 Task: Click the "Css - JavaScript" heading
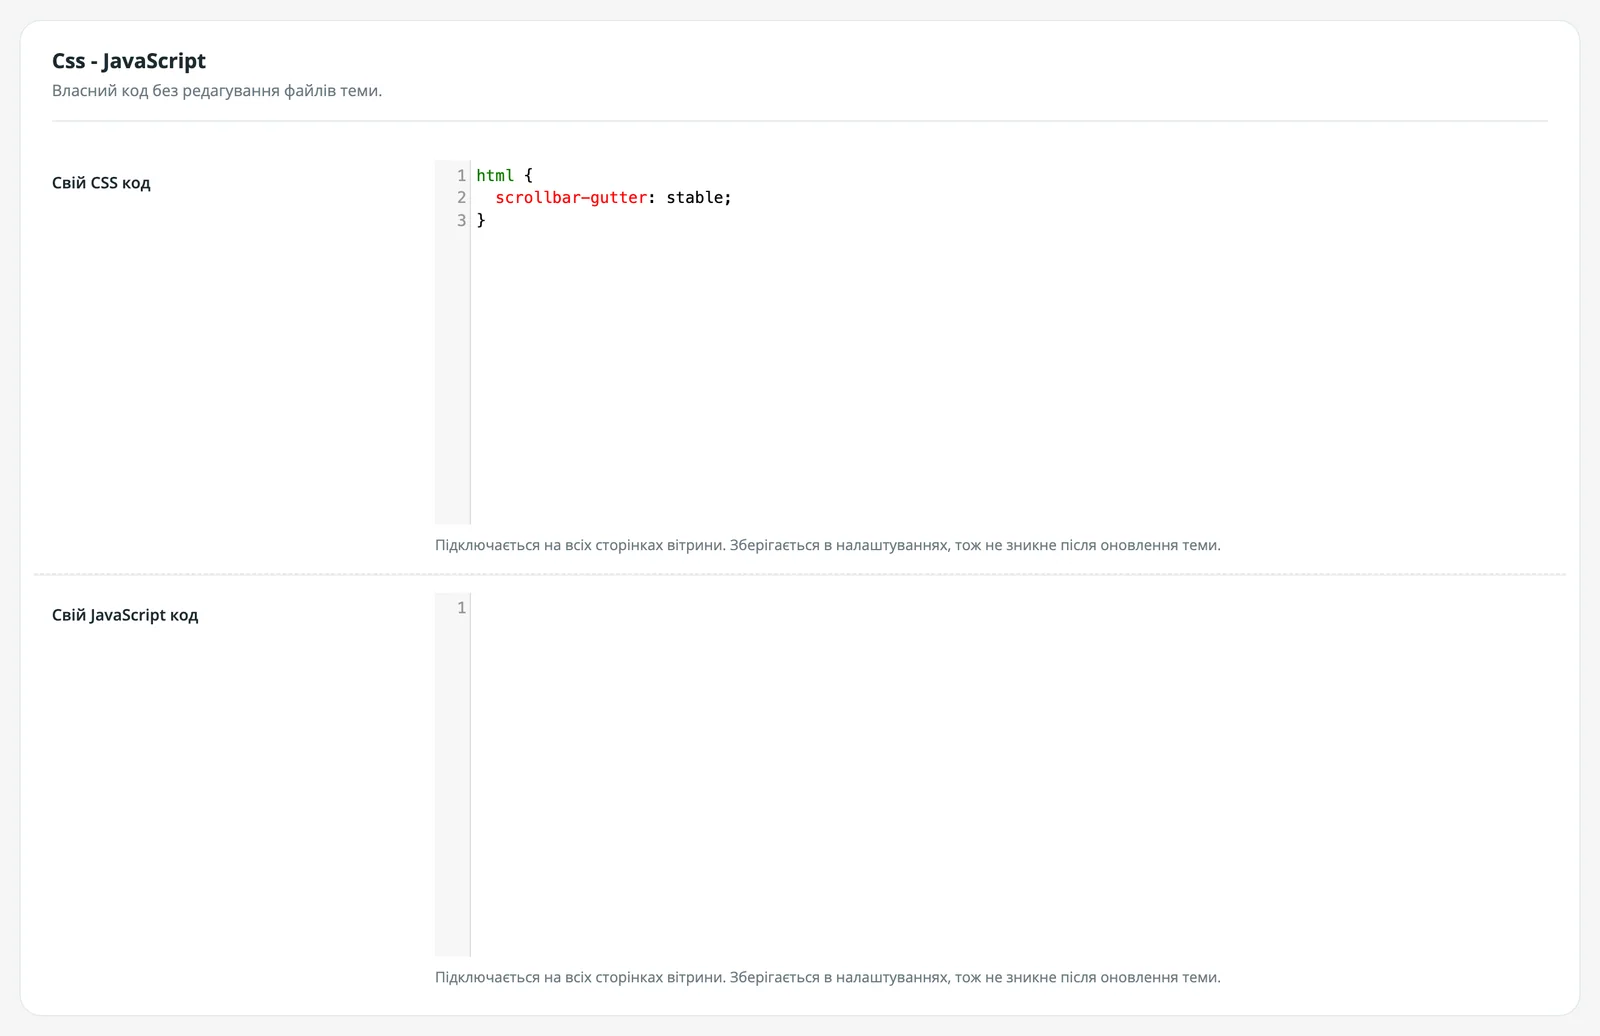pyautogui.click(x=129, y=61)
